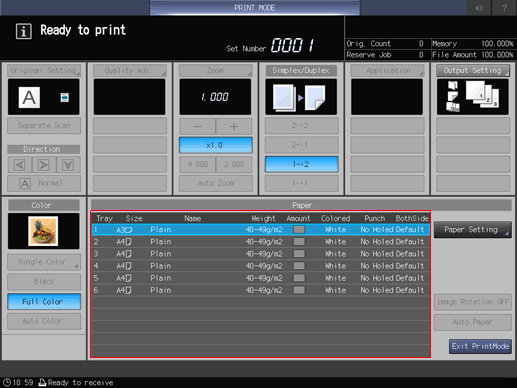Open the Output Setting menu
The height and width of the screenshot is (388, 517).
coord(473,71)
